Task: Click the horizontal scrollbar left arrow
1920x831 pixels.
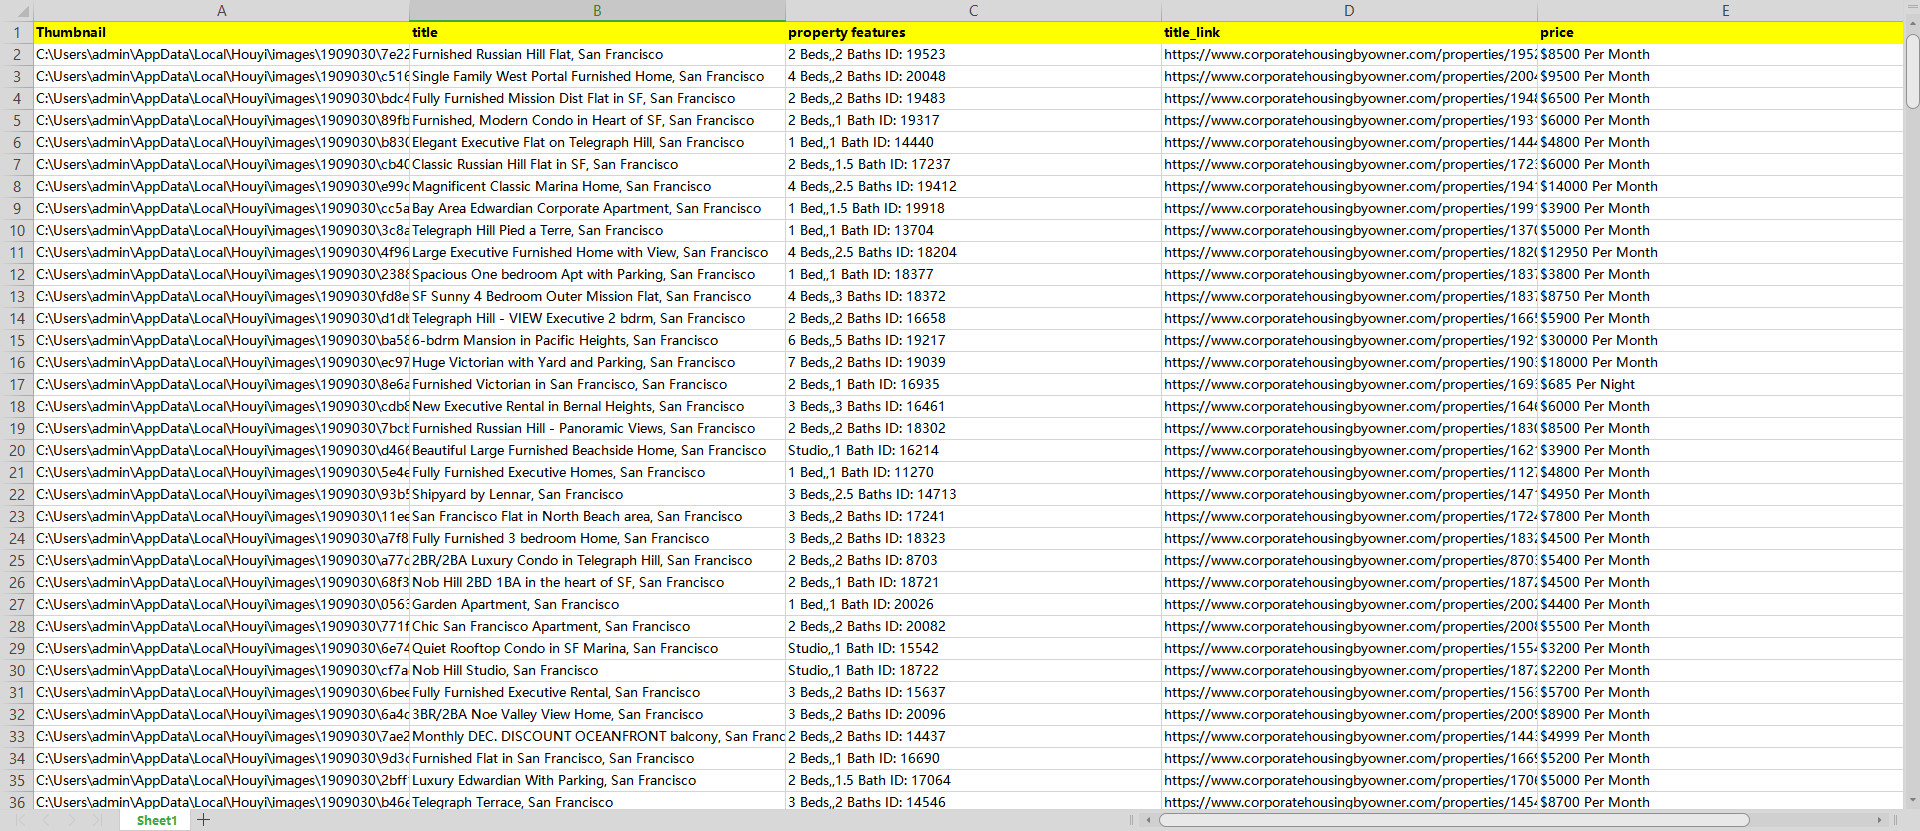Action: tap(1148, 820)
